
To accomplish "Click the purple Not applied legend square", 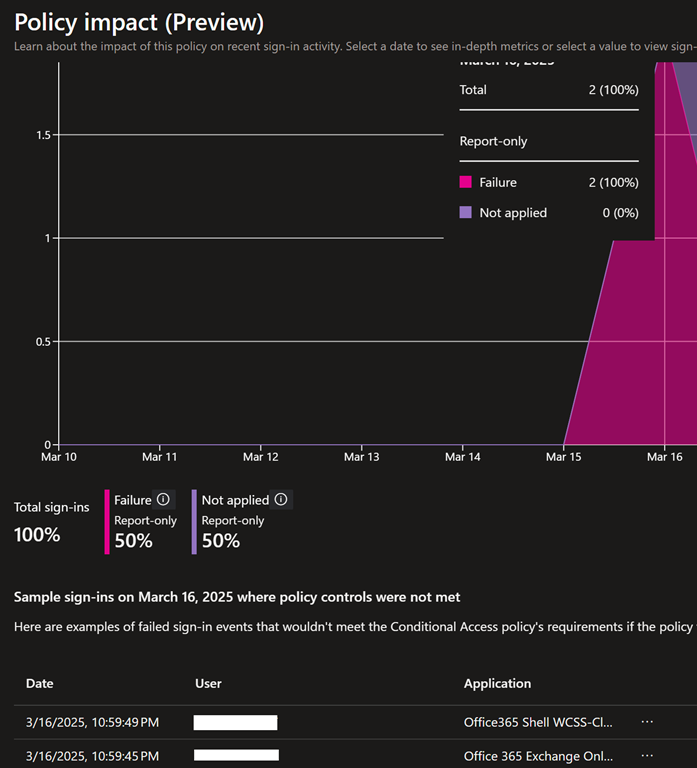I will [x=465, y=213].
